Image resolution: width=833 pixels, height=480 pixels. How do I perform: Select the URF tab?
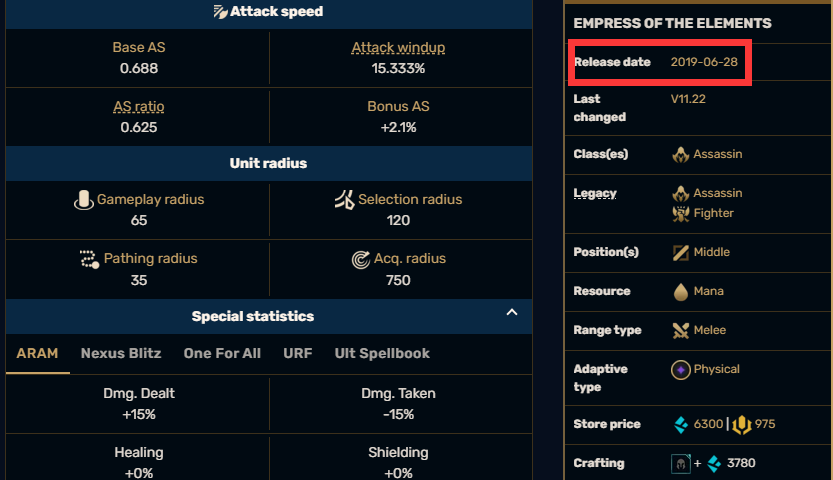tap(298, 354)
